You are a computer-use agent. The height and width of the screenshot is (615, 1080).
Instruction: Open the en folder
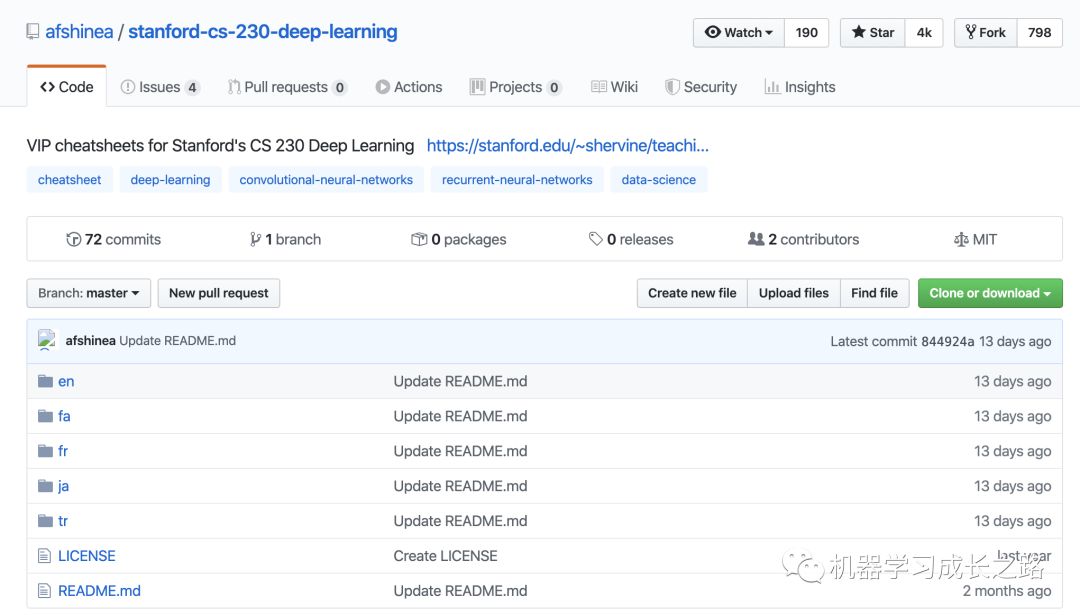[x=66, y=382]
